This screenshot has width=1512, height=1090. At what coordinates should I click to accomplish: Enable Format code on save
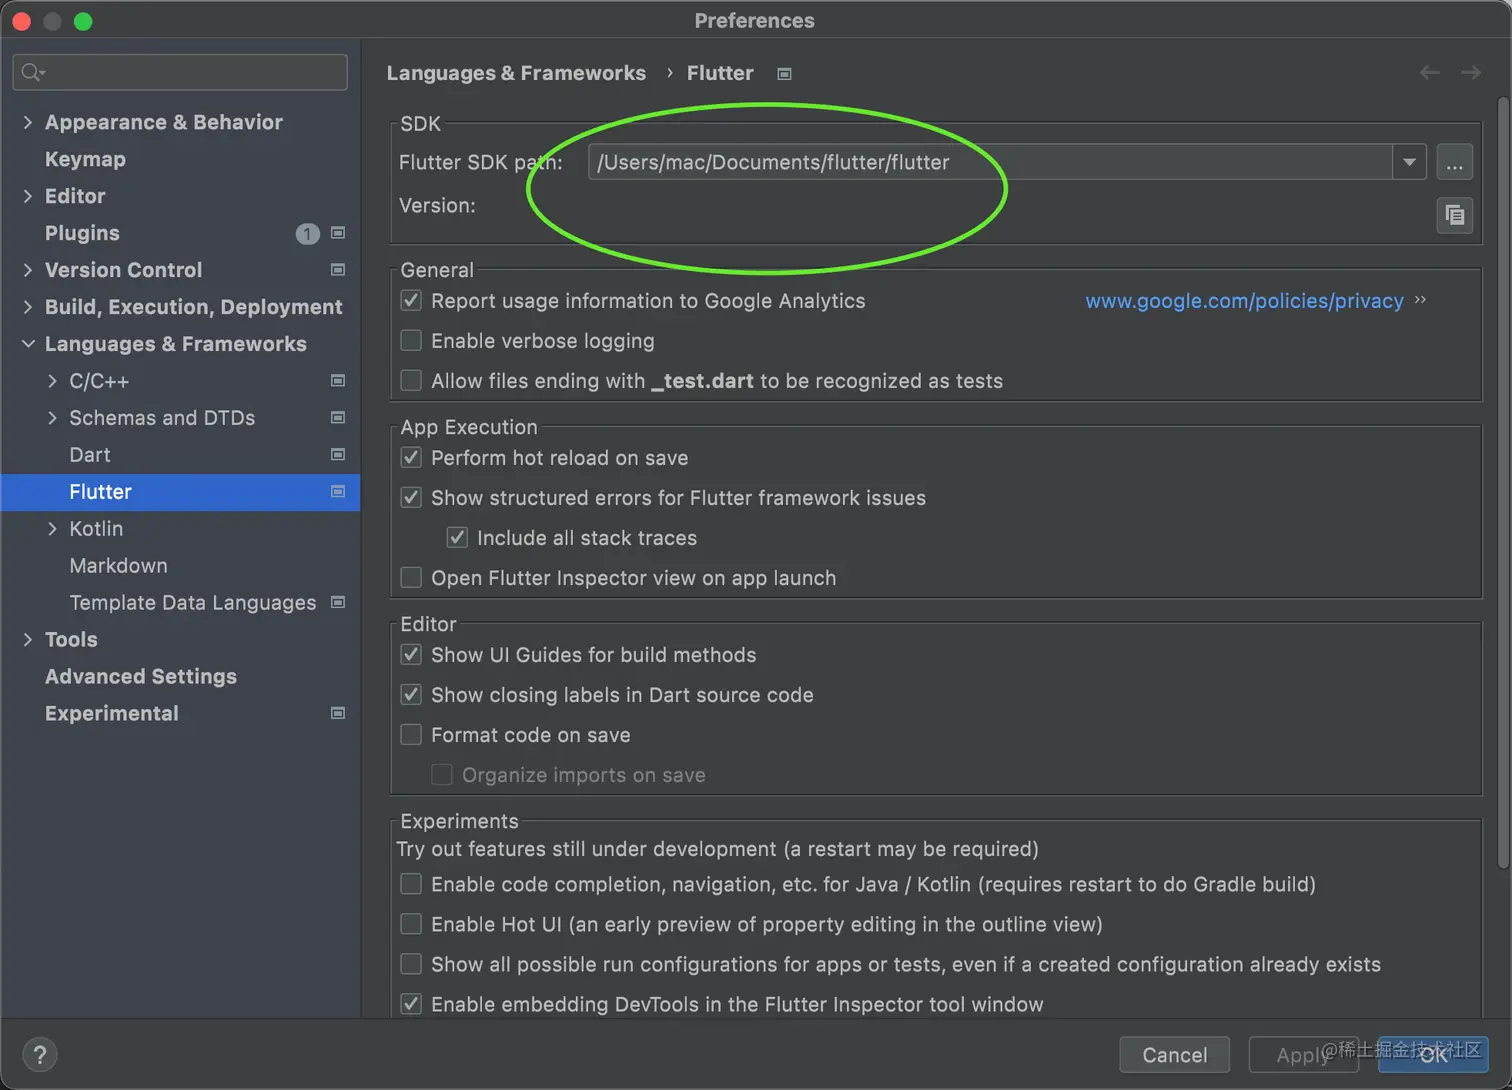coord(411,735)
